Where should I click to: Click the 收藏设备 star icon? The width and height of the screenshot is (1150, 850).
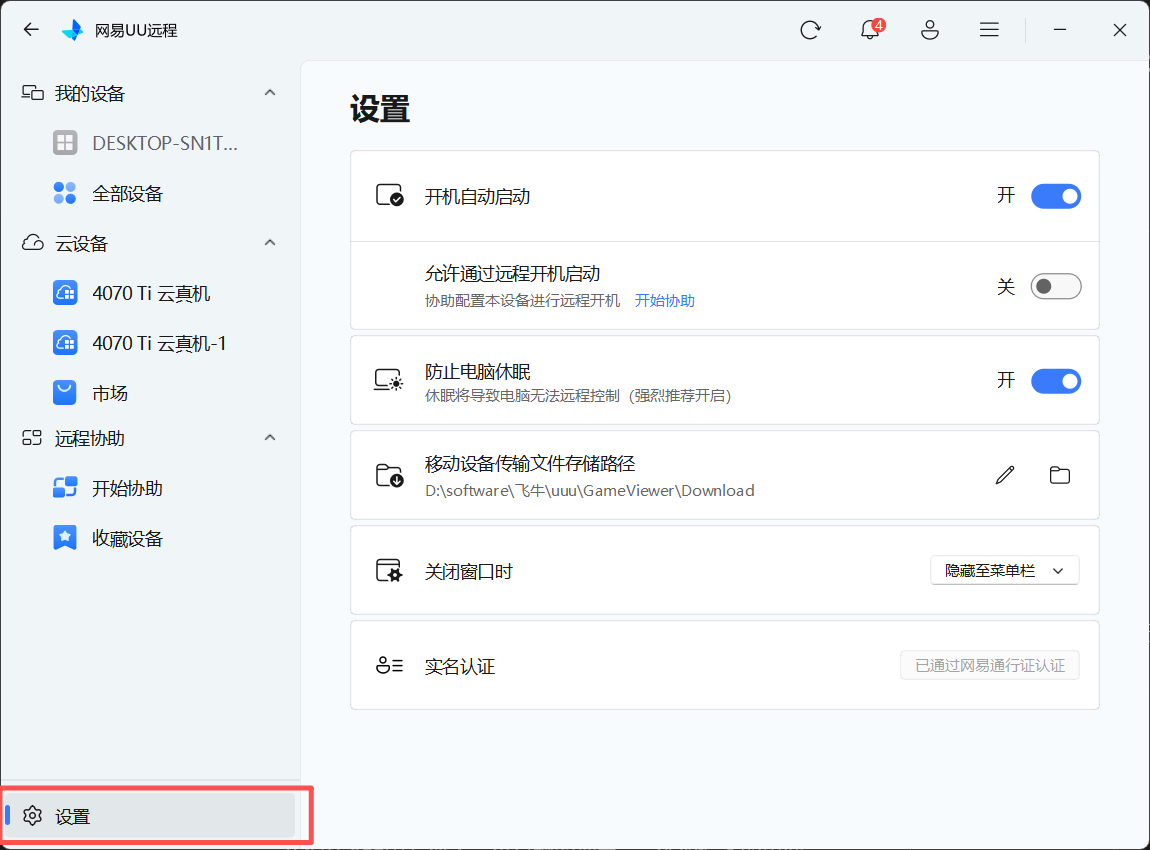point(65,538)
